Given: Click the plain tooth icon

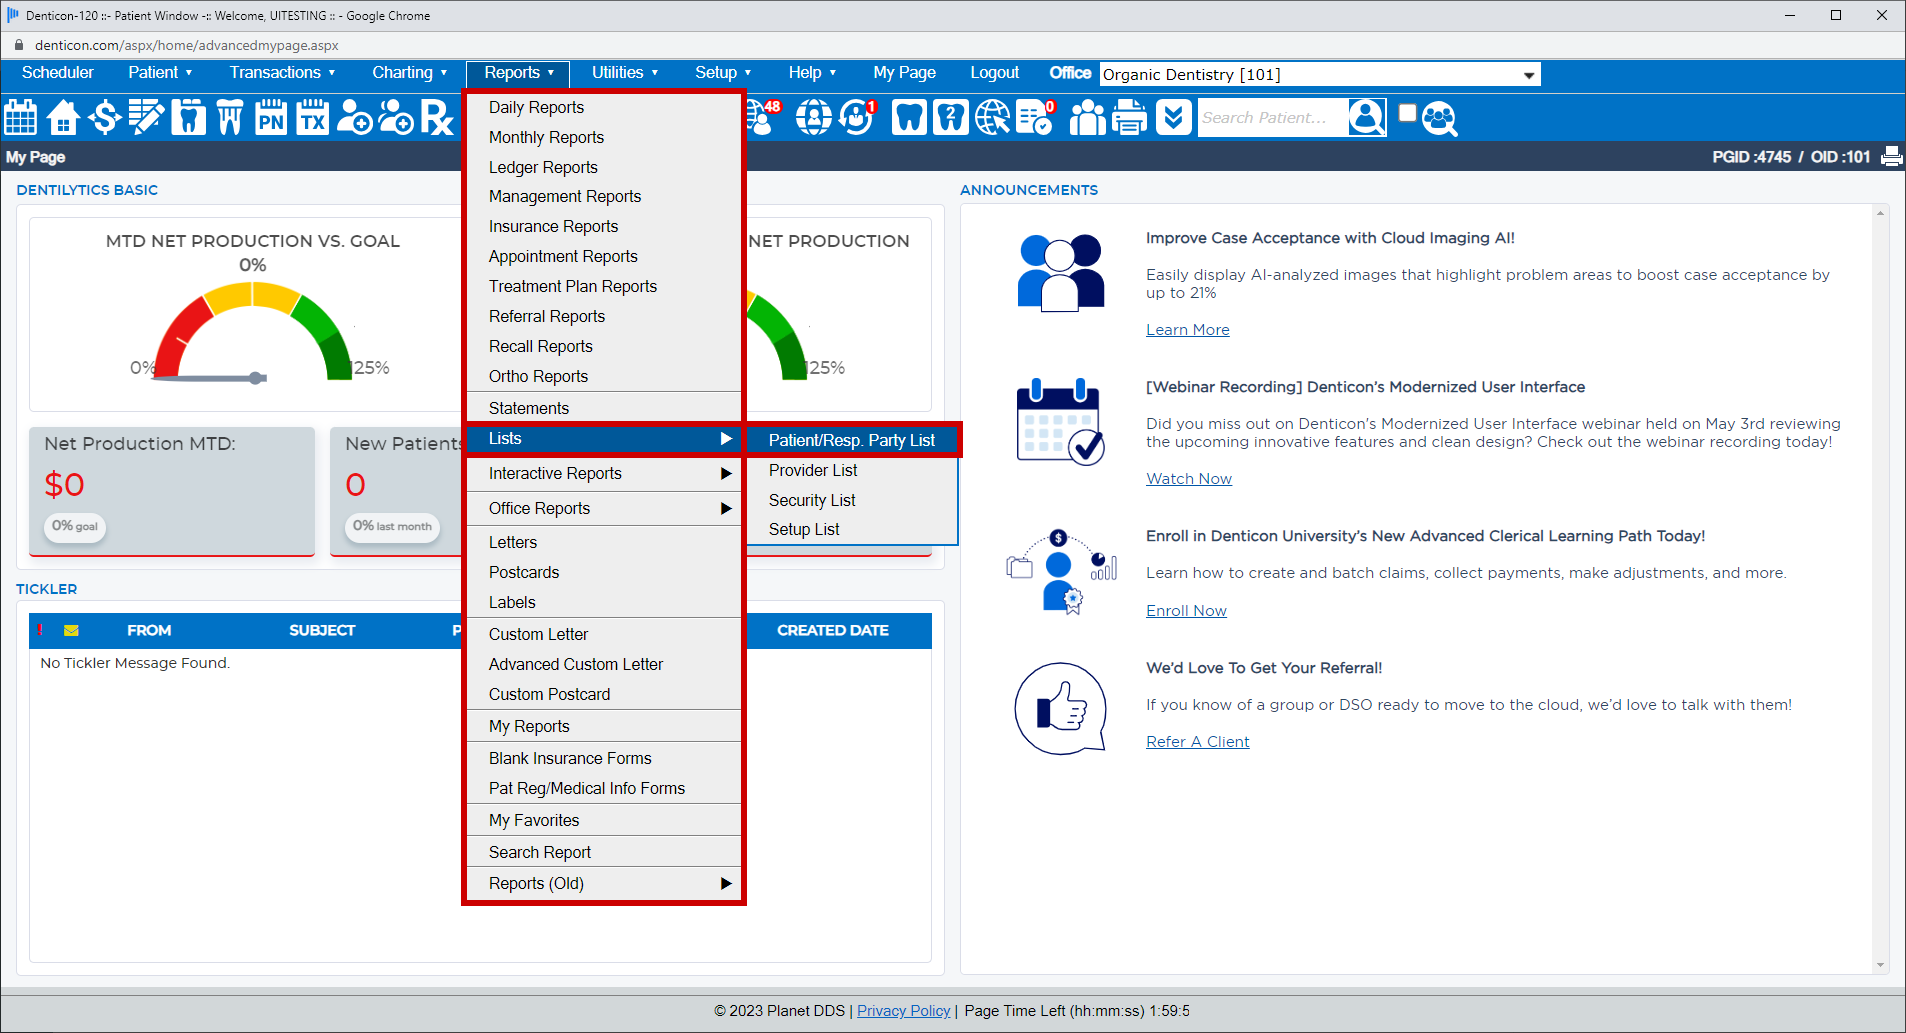Looking at the screenshot, I should 909,117.
